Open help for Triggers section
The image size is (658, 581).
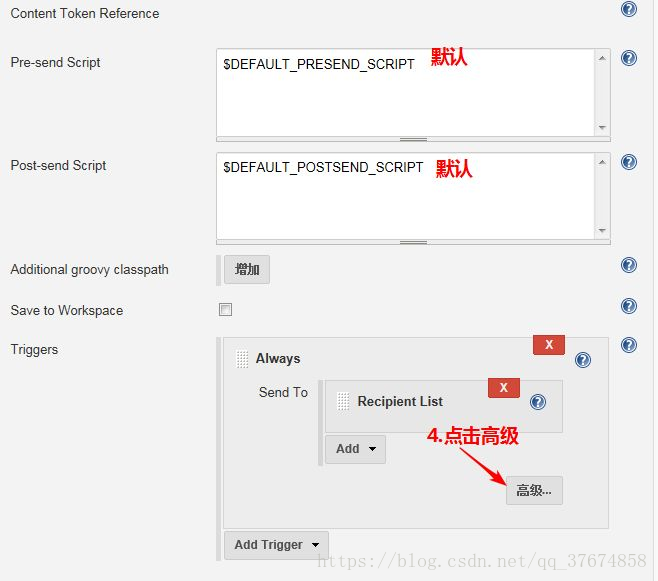(x=629, y=345)
